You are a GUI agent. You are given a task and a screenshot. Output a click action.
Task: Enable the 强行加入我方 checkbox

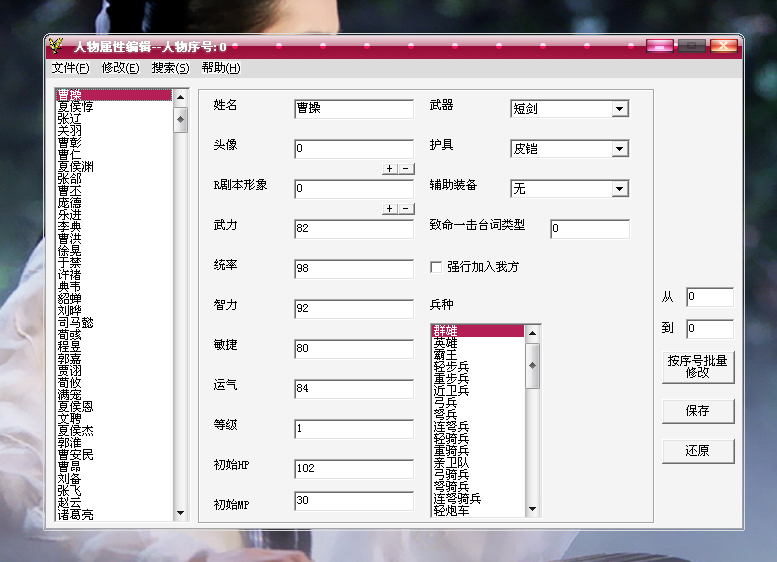tap(436, 267)
